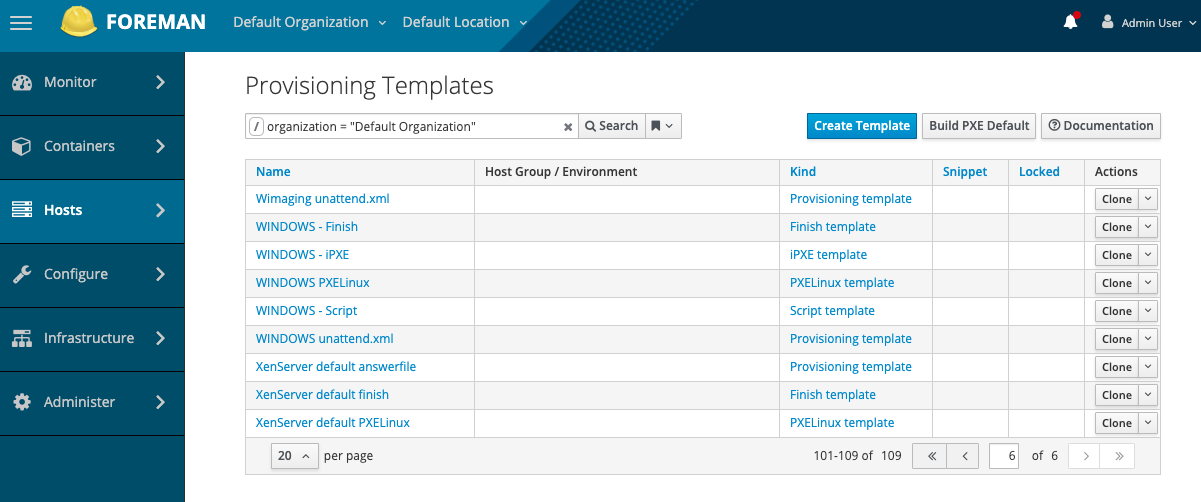The image size is (1201, 502).
Task: Click the Monitor dashboard icon in sidebar
Action: click(x=22, y=83)
